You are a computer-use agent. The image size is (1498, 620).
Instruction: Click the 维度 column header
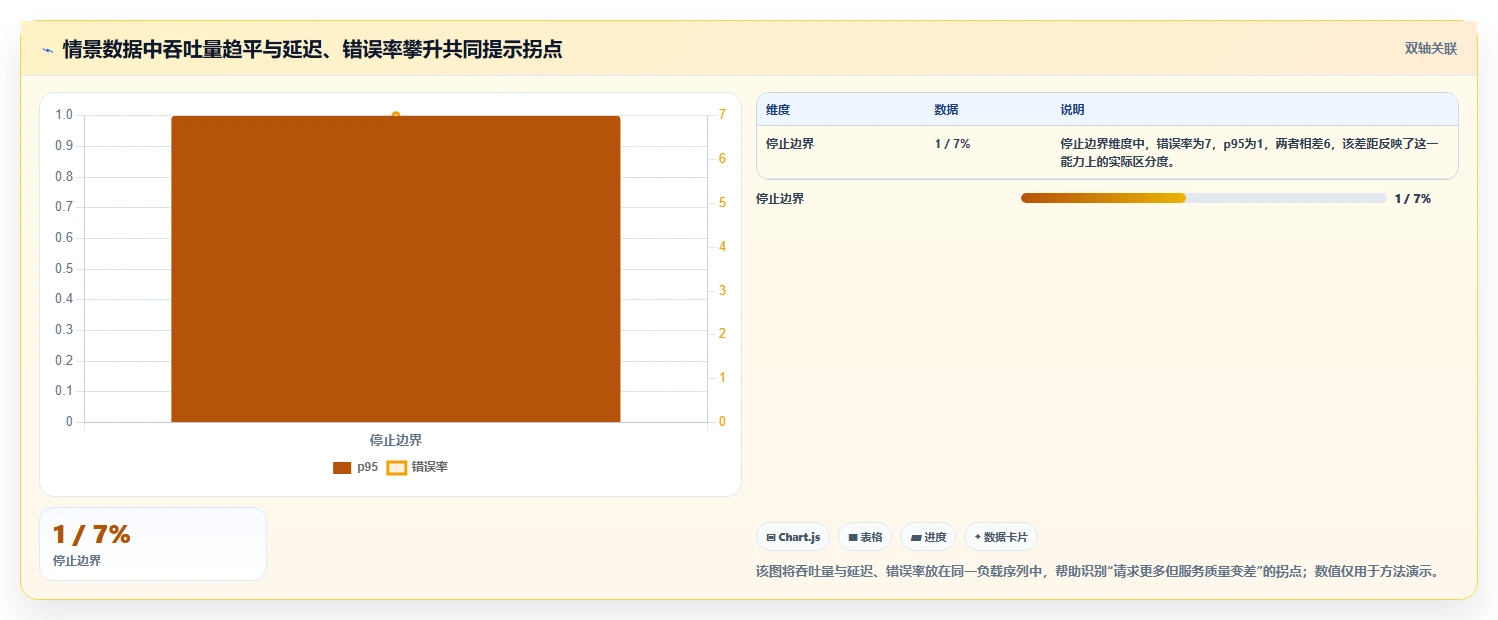point(778,110)
